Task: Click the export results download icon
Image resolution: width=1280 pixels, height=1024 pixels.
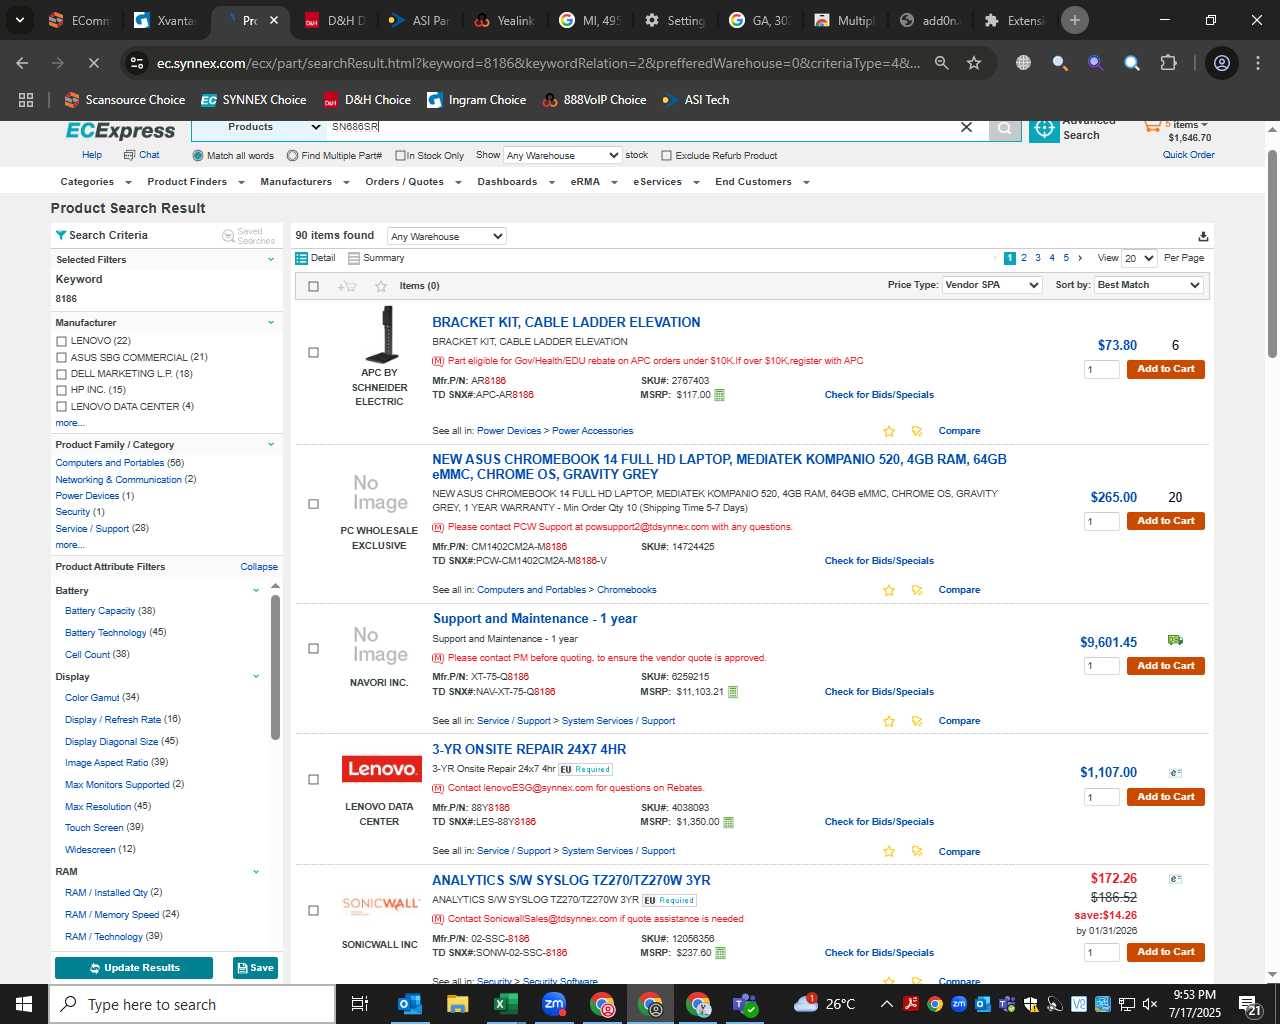Action: click(1203, 237)
